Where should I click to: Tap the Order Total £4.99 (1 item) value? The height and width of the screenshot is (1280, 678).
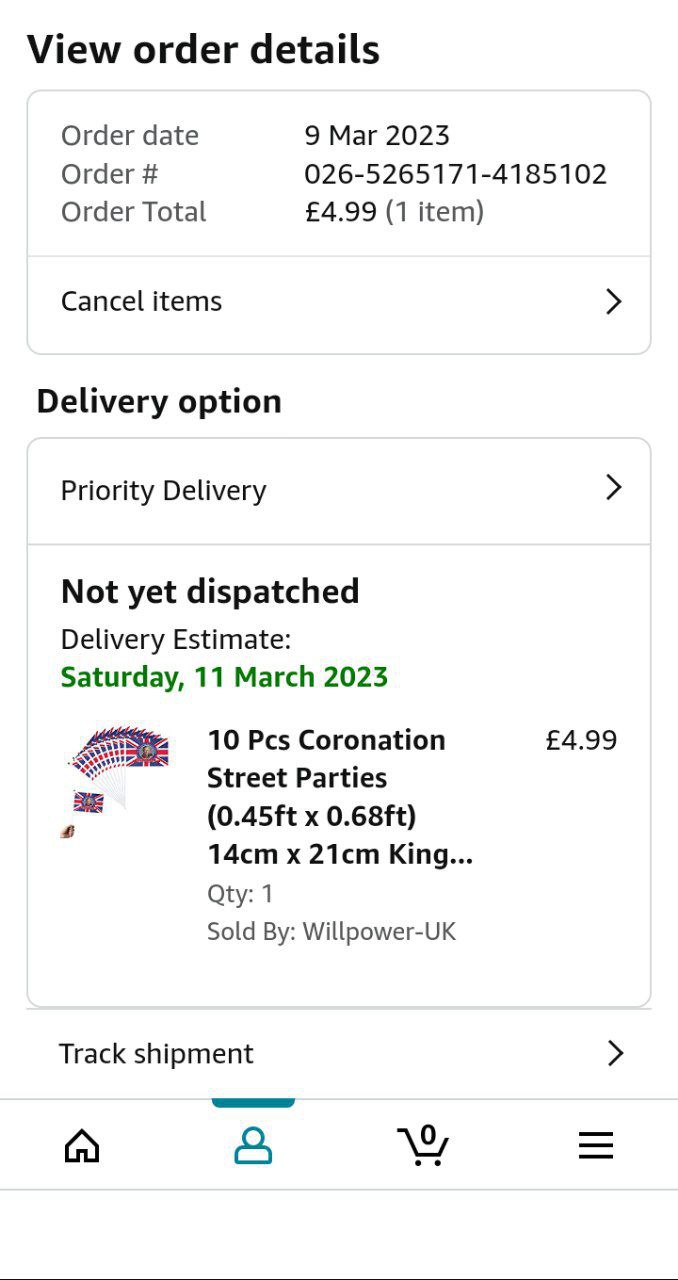click(394, 212)
